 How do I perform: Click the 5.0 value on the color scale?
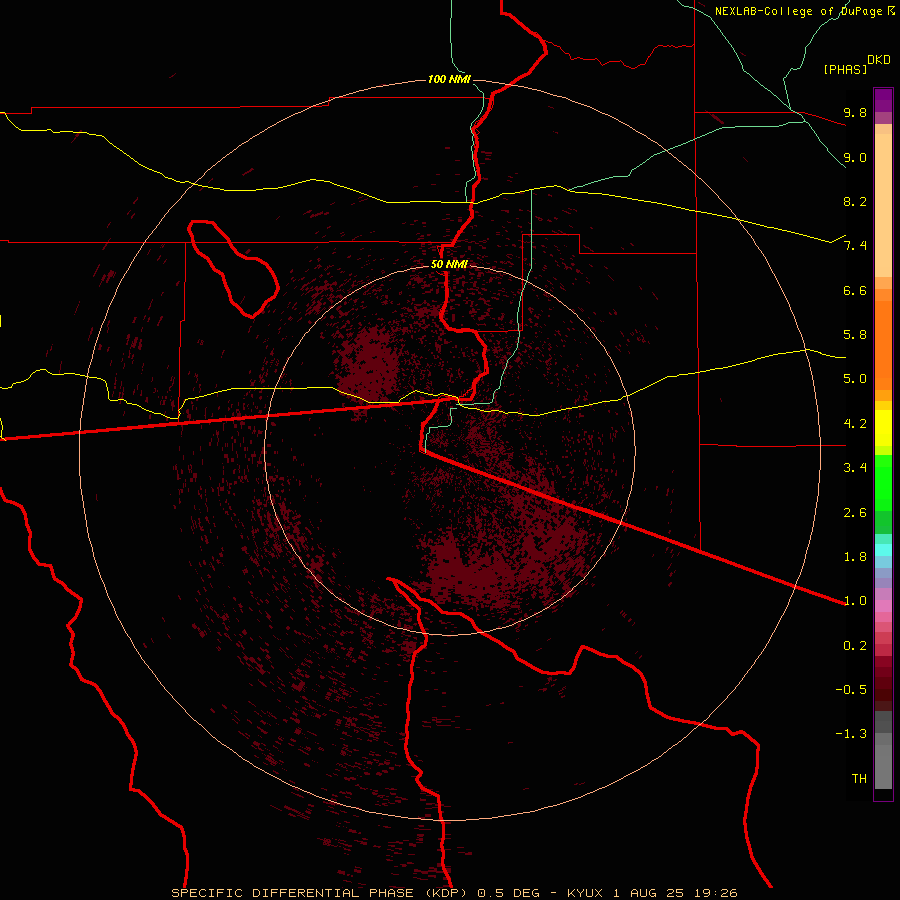click(x=855, y=379)
